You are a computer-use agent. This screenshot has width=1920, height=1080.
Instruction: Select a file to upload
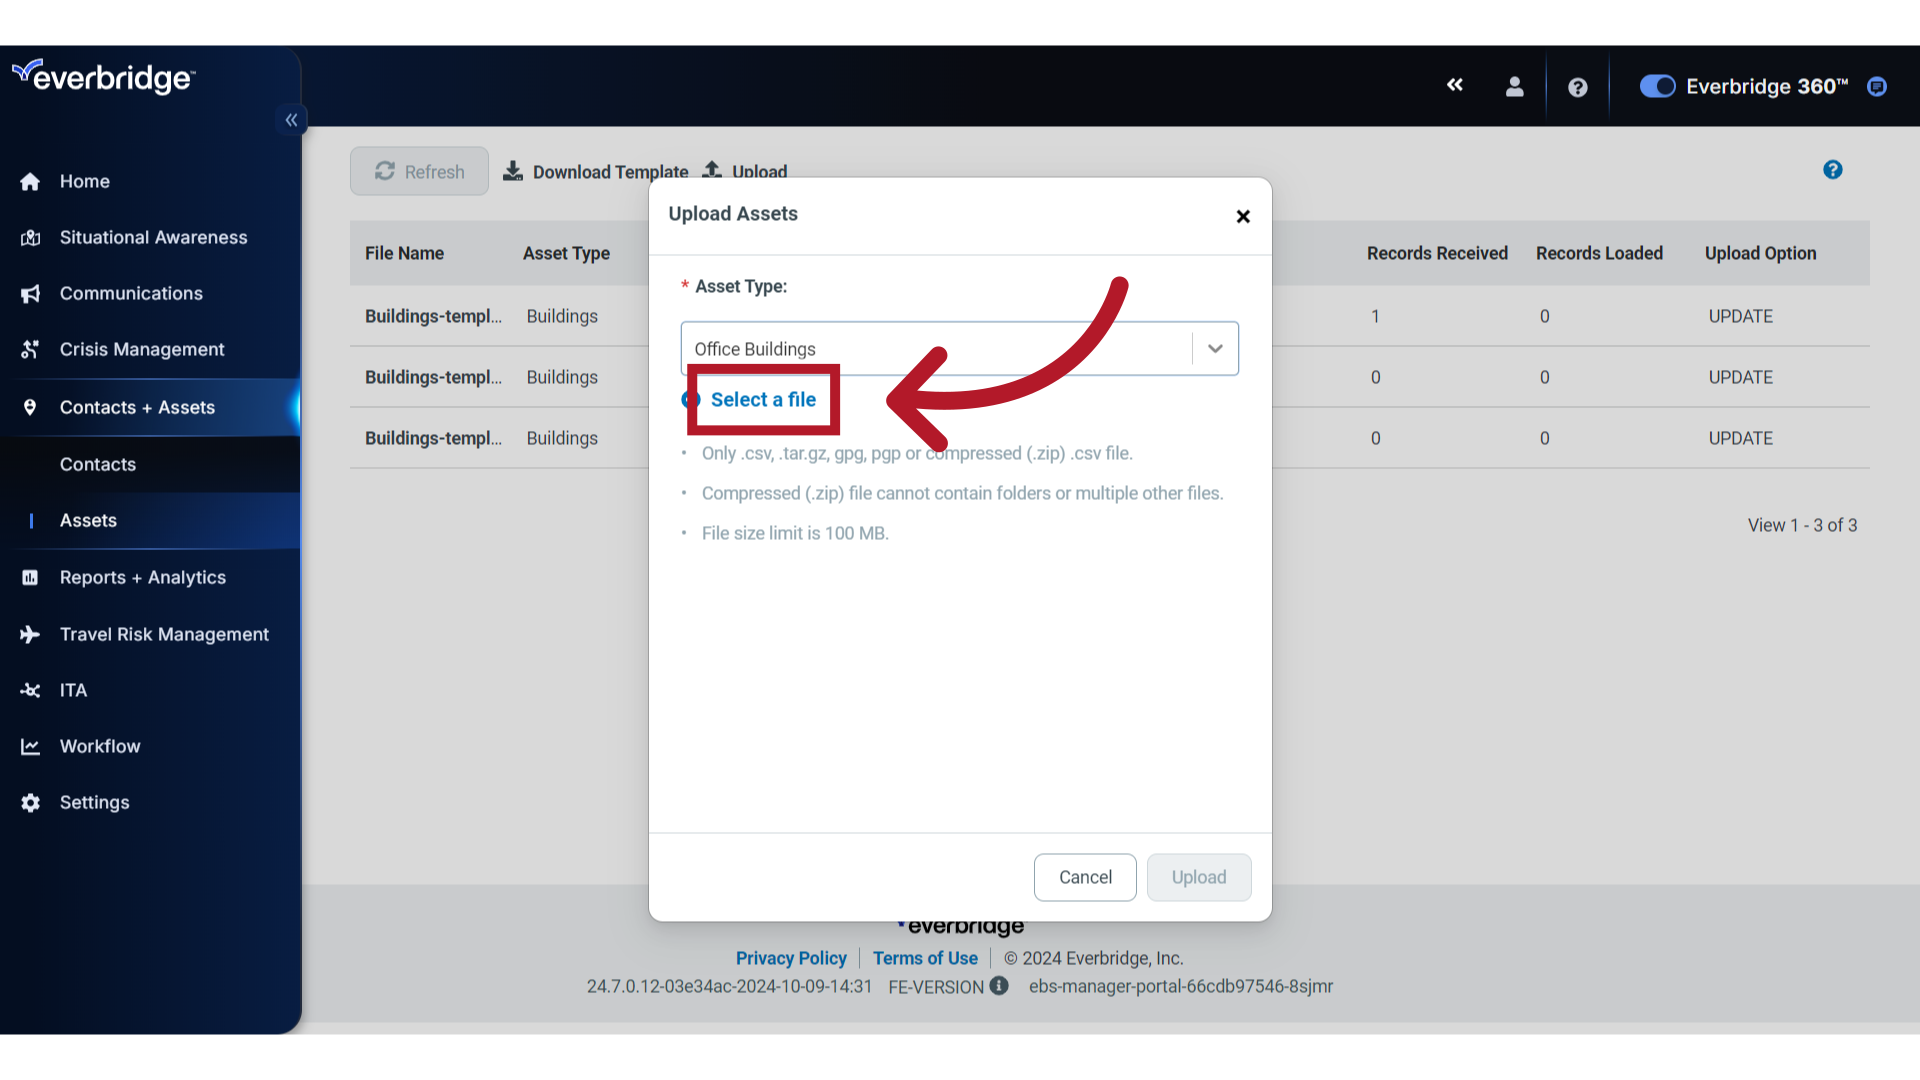point(762,400)
